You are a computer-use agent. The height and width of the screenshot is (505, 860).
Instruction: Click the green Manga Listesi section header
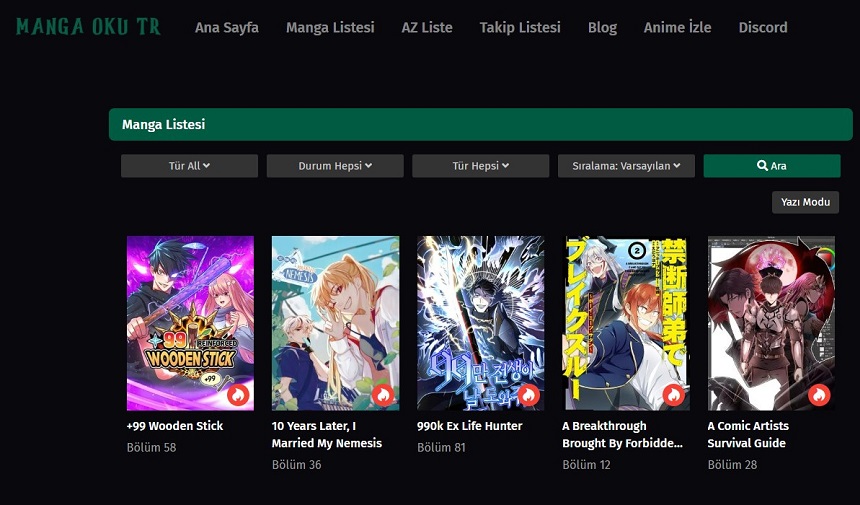point(480,124)
